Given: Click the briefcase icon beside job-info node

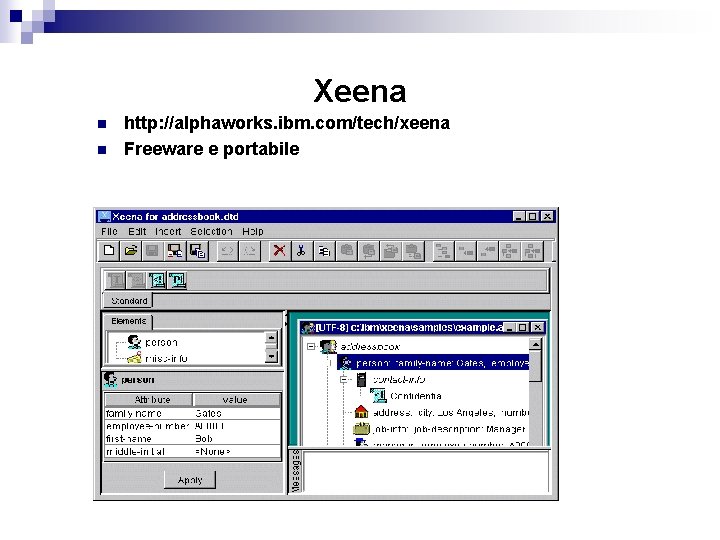Looking at the screenshot, I should point(361,428).
